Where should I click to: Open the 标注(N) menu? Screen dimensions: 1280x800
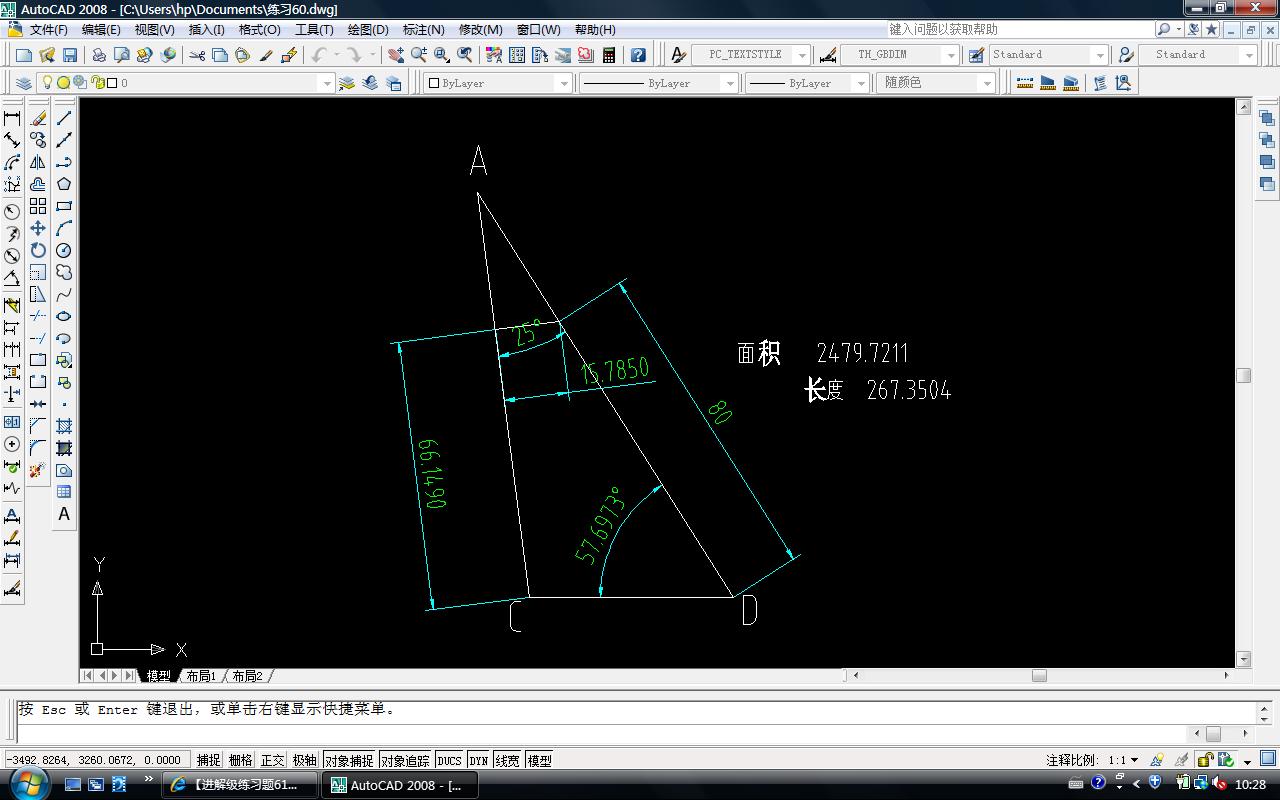[424, 29]
